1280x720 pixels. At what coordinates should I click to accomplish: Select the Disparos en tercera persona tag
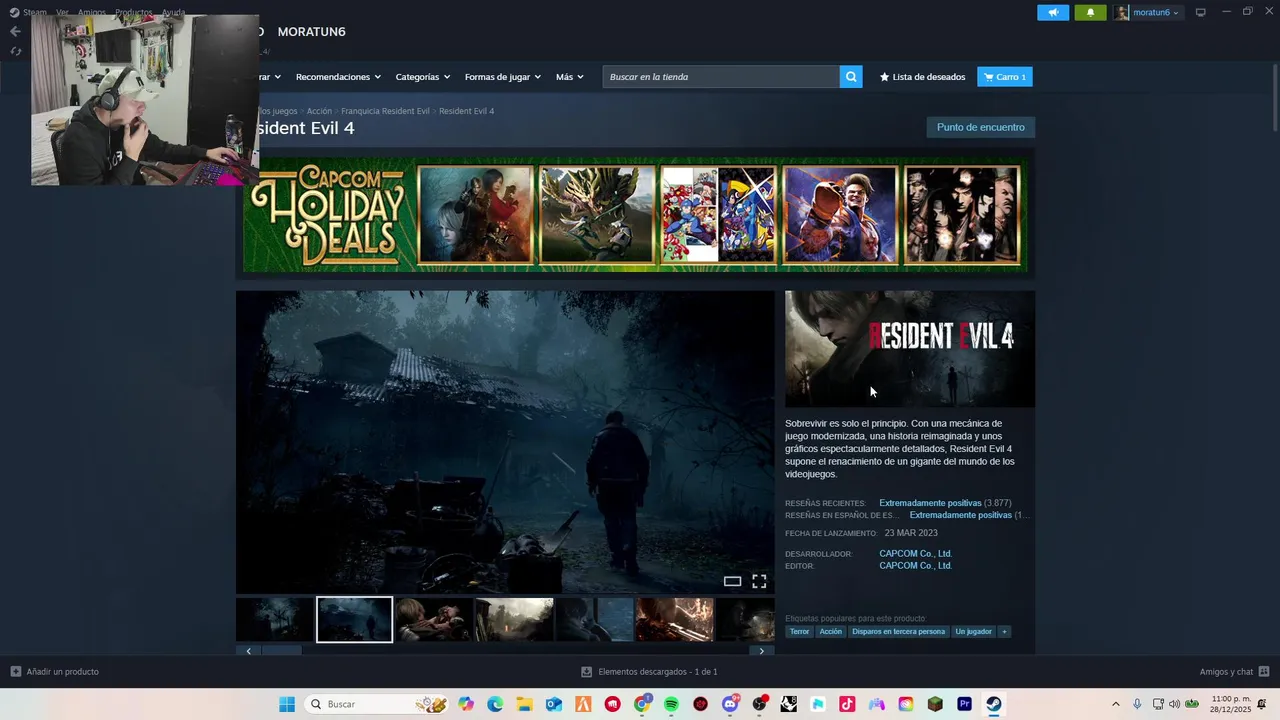[898, 632]
